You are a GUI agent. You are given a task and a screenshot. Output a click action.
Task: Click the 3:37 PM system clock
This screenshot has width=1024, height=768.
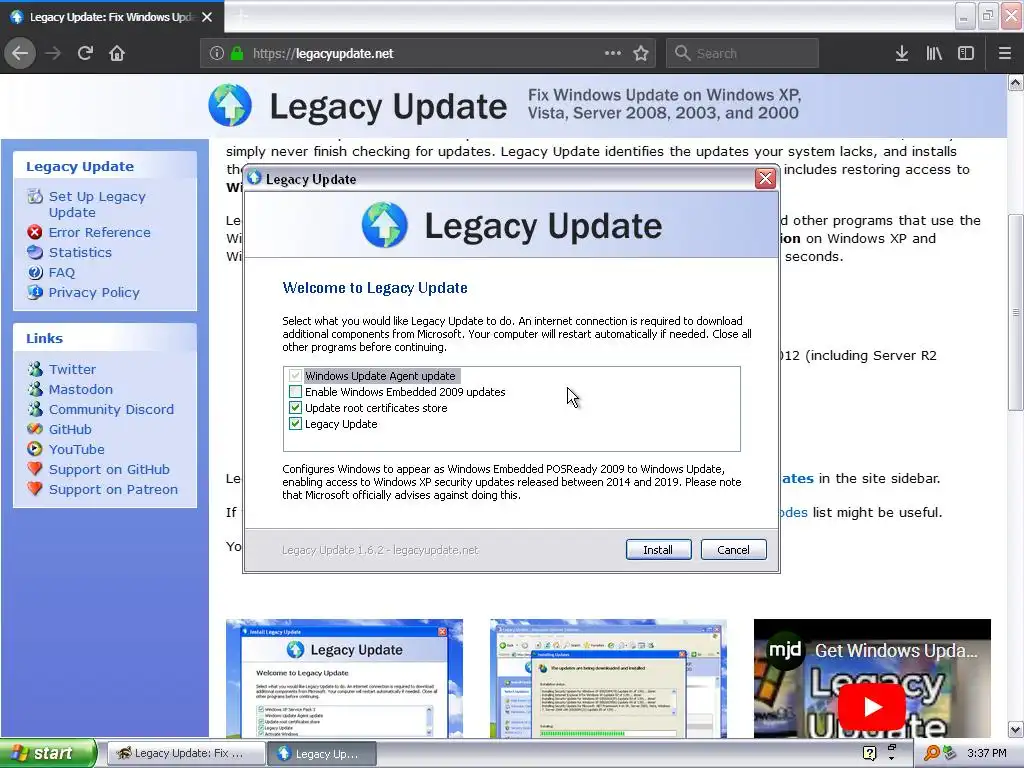[x=987, y=754]
